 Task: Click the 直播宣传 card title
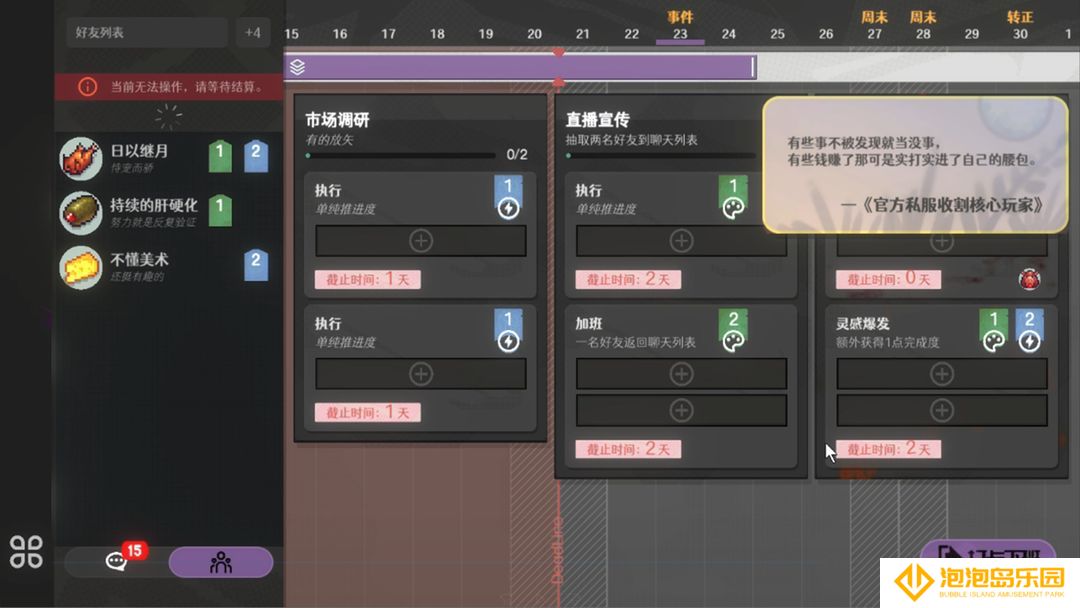598,120
